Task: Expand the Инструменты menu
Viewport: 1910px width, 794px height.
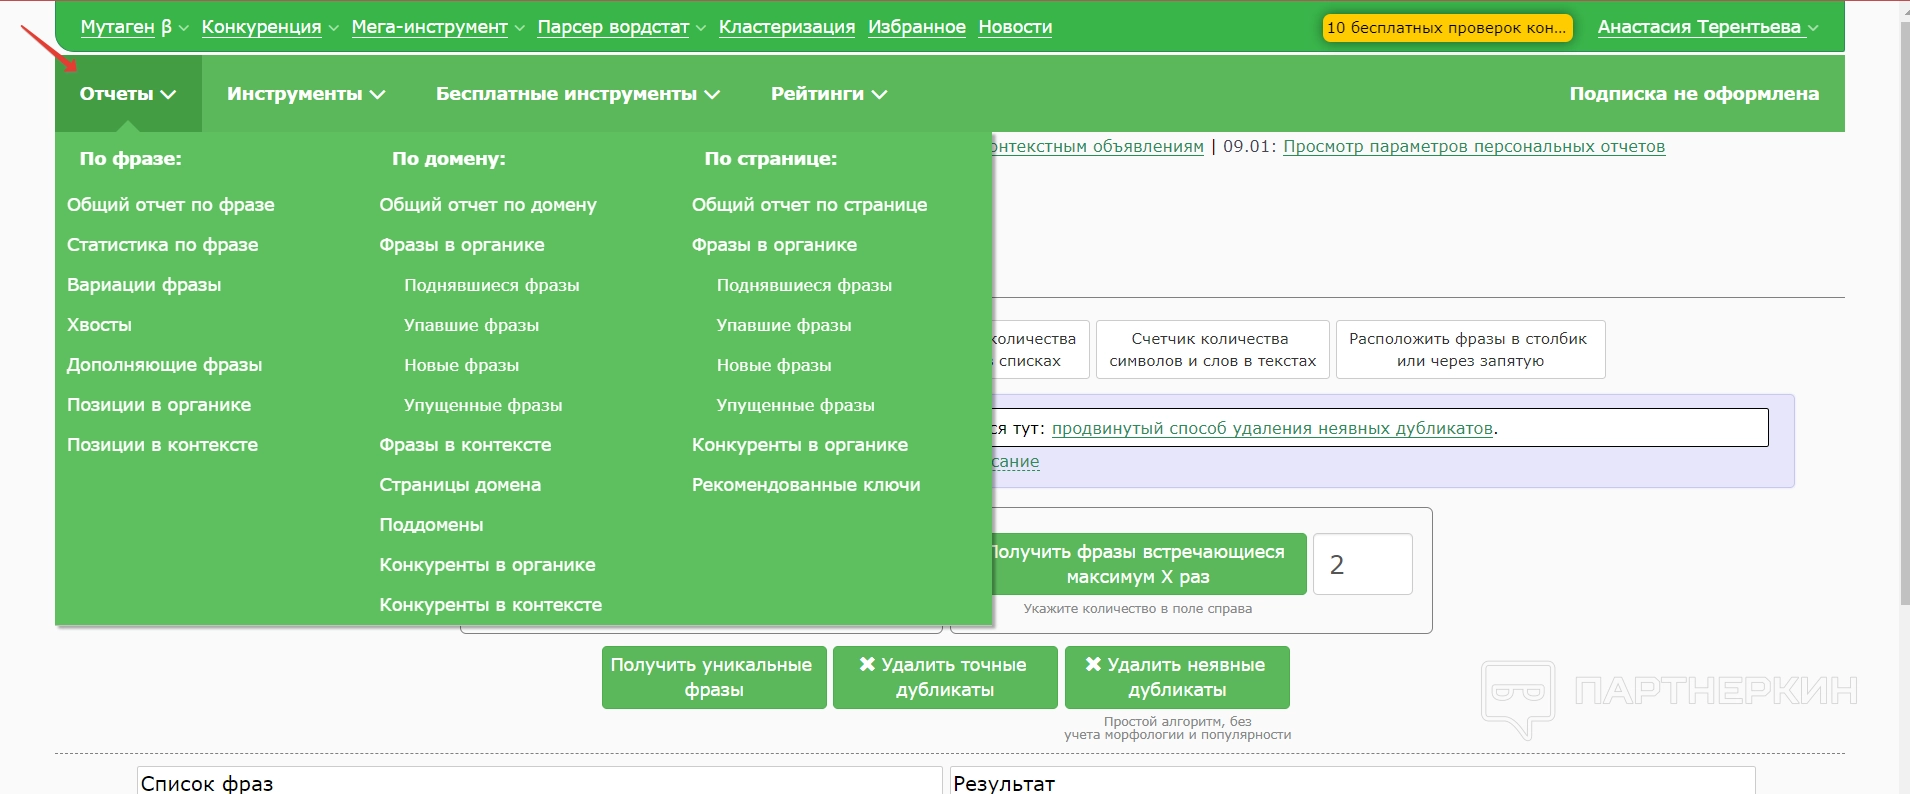Action: 306,94
